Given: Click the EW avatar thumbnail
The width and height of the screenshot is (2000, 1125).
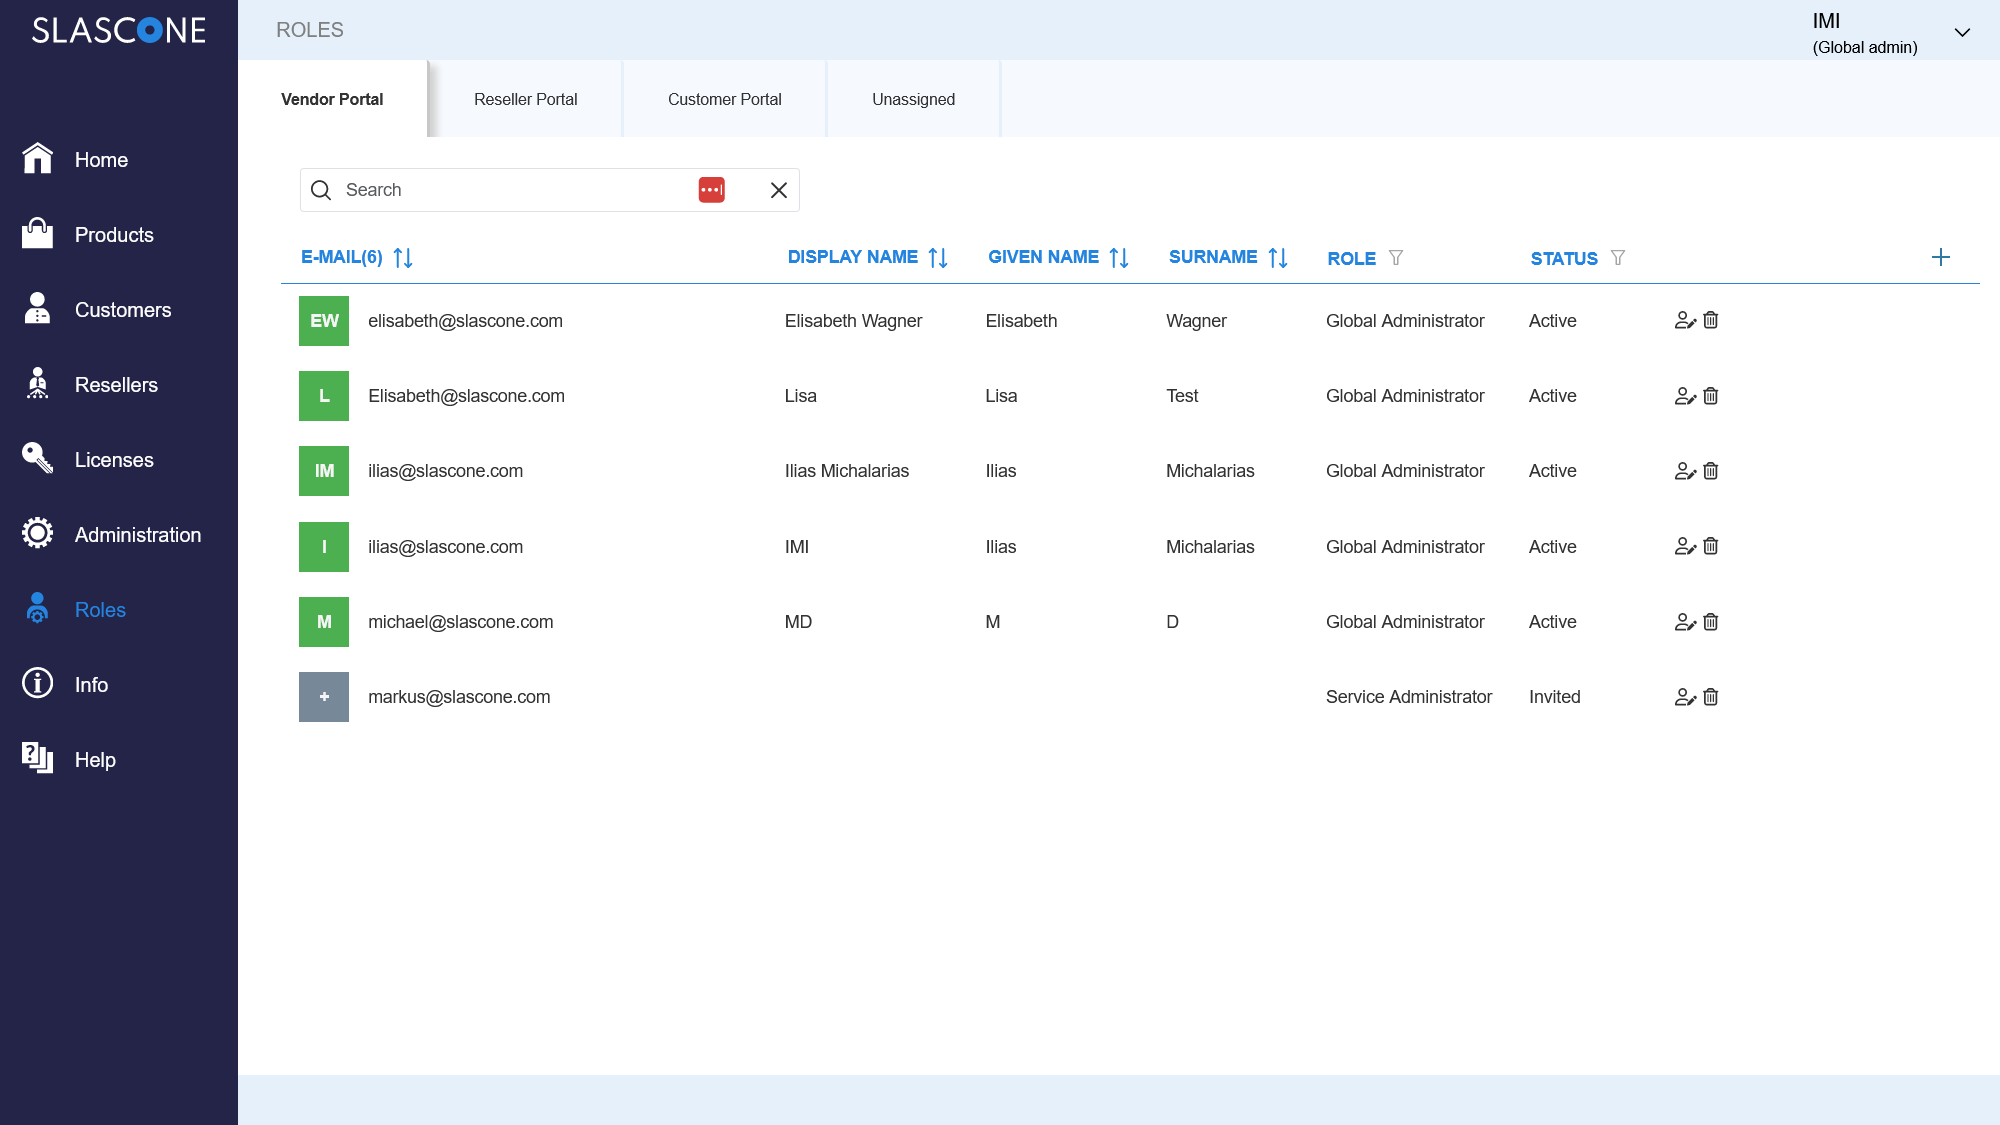Looking at the screenshot, I should pos(324,321).
